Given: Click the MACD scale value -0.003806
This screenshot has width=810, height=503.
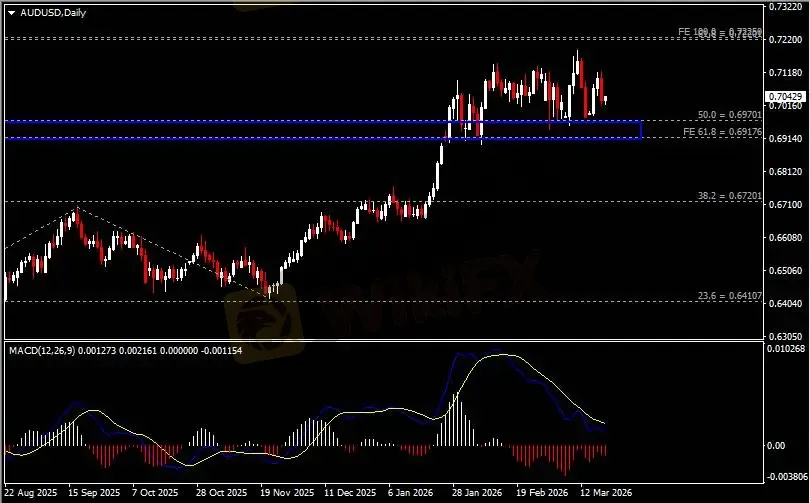Looking at the screenshot, I should [x=786, y=477].
